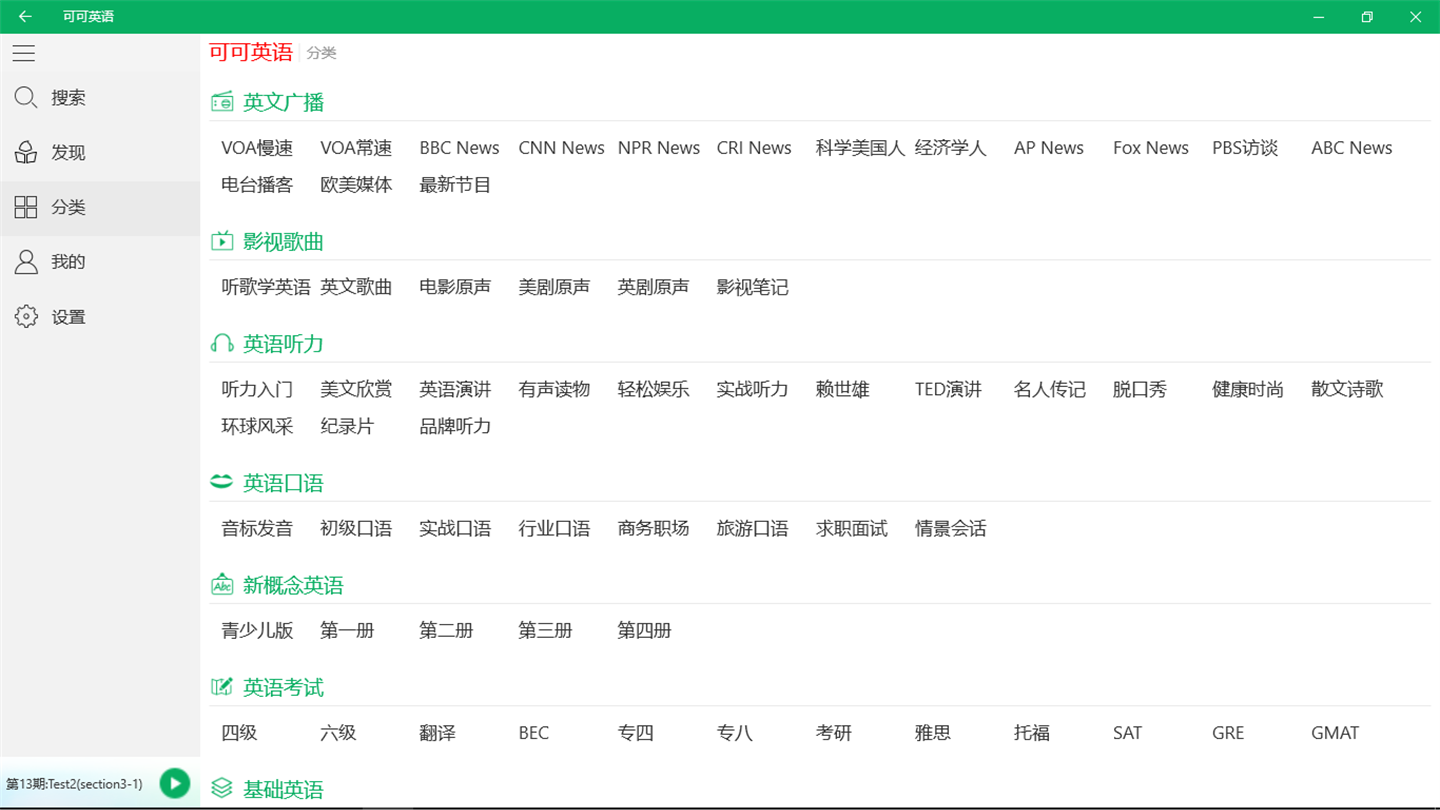The width and height of the screenshot is (1440, 810).
Task: Open the 我的 profile icon
Action: 26,262
